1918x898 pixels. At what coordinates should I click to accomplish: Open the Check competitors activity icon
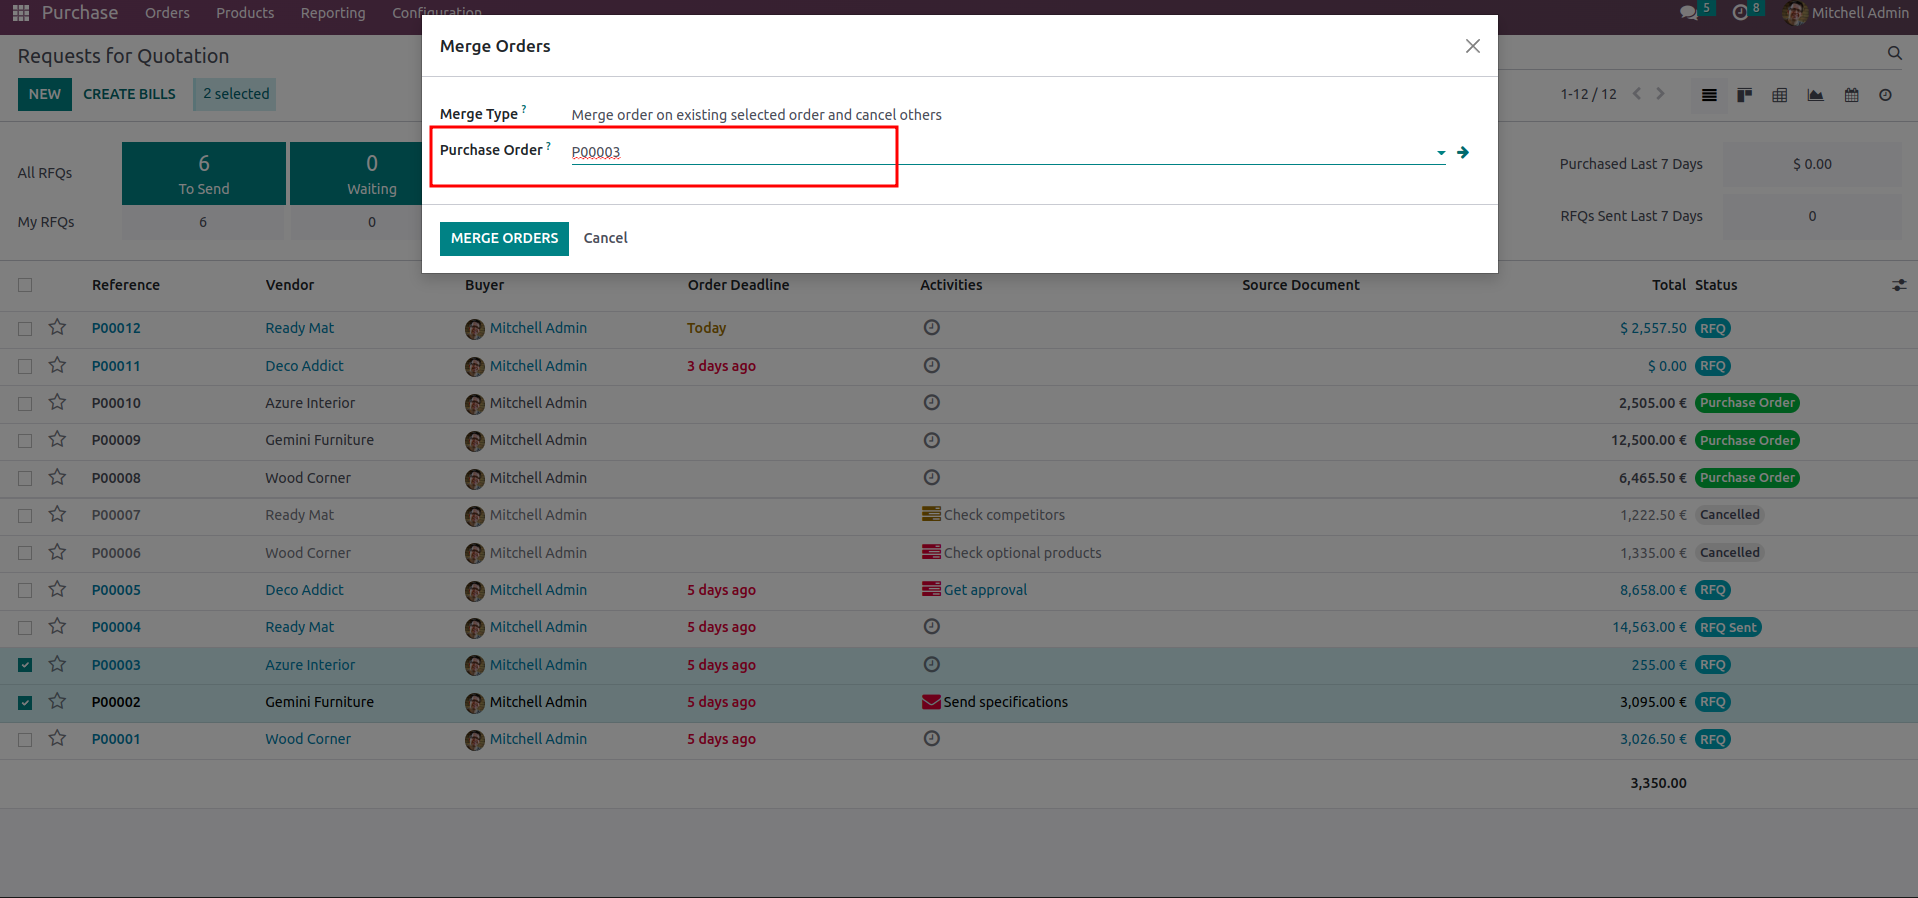(931, 514)
